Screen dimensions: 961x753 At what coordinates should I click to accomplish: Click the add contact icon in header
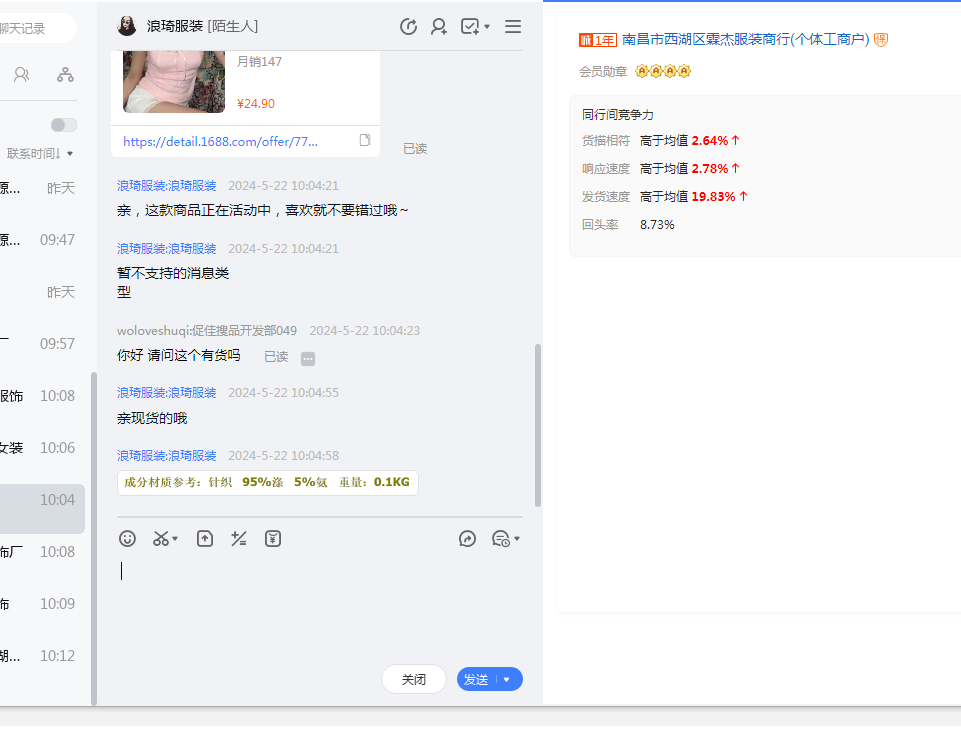[438, 27]
